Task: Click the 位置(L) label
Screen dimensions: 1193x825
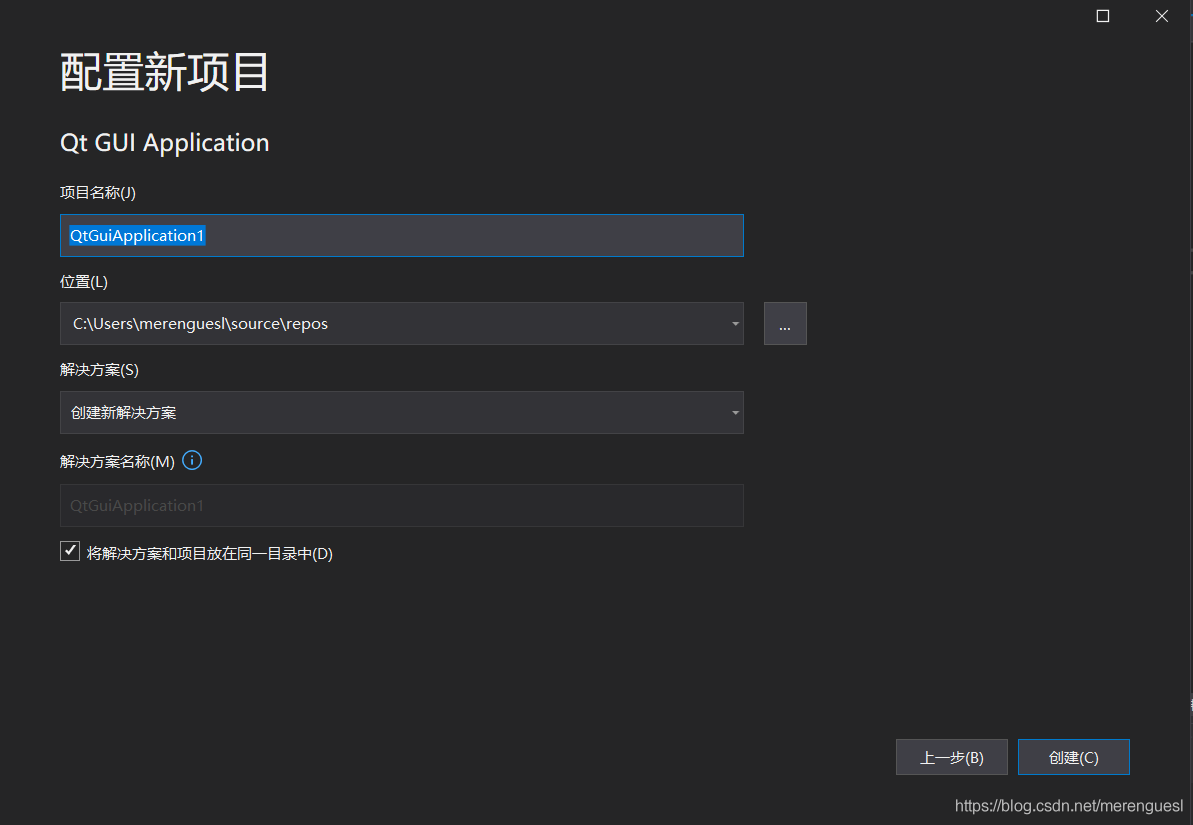Action: click(84, 281)
